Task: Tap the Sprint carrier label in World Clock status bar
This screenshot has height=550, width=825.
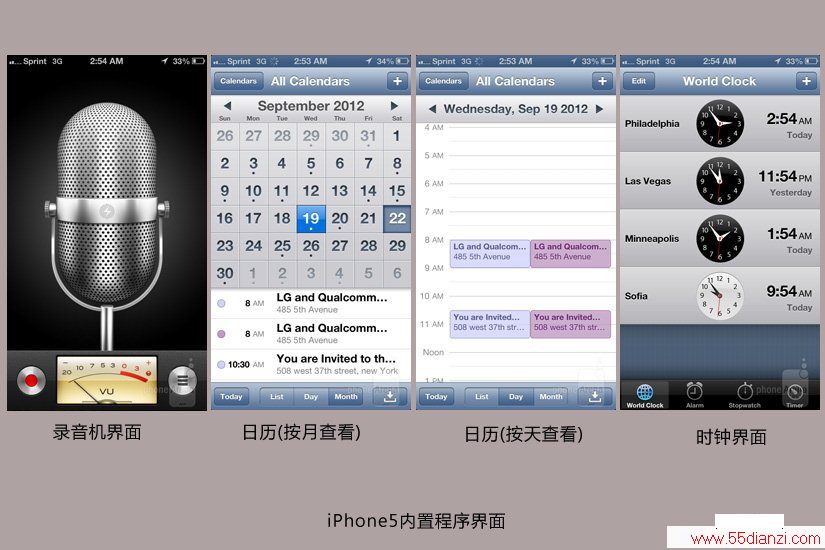Action: point(648,61)
